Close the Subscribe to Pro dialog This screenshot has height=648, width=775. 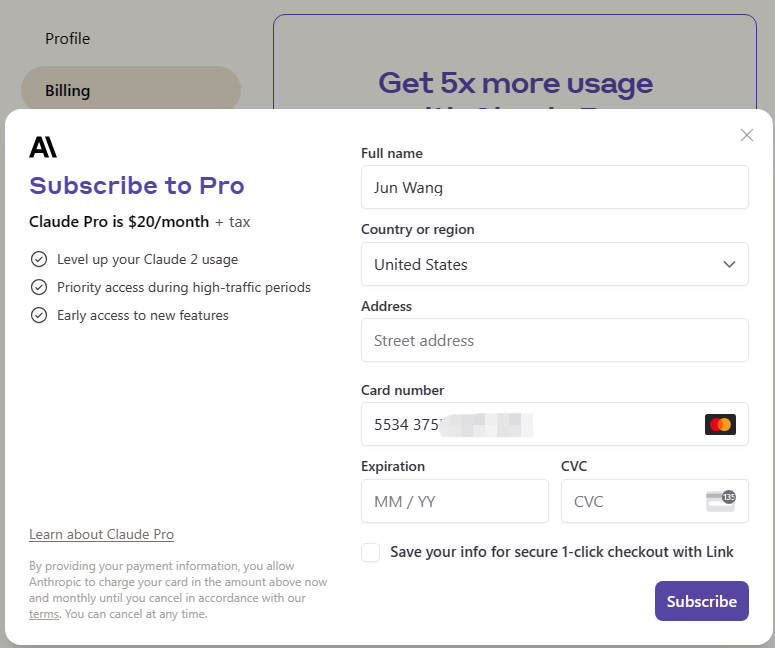point(746,135)
